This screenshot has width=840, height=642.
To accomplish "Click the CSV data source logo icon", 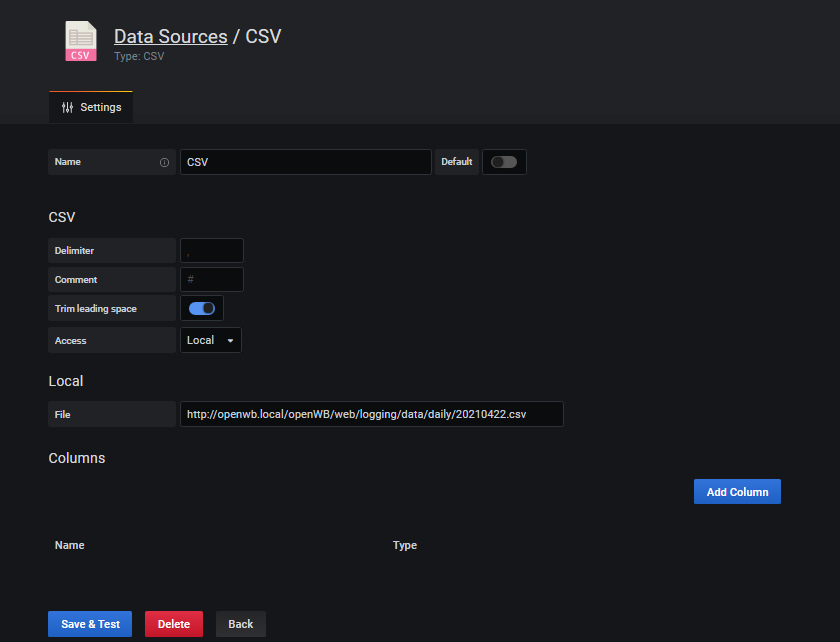I will click(x=81, y=42).
